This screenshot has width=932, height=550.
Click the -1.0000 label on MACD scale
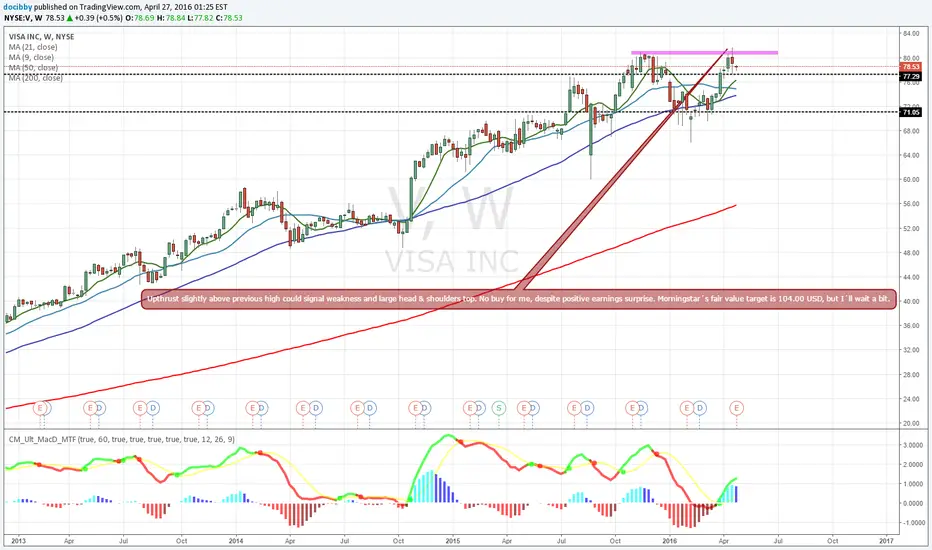coord(912,523)
